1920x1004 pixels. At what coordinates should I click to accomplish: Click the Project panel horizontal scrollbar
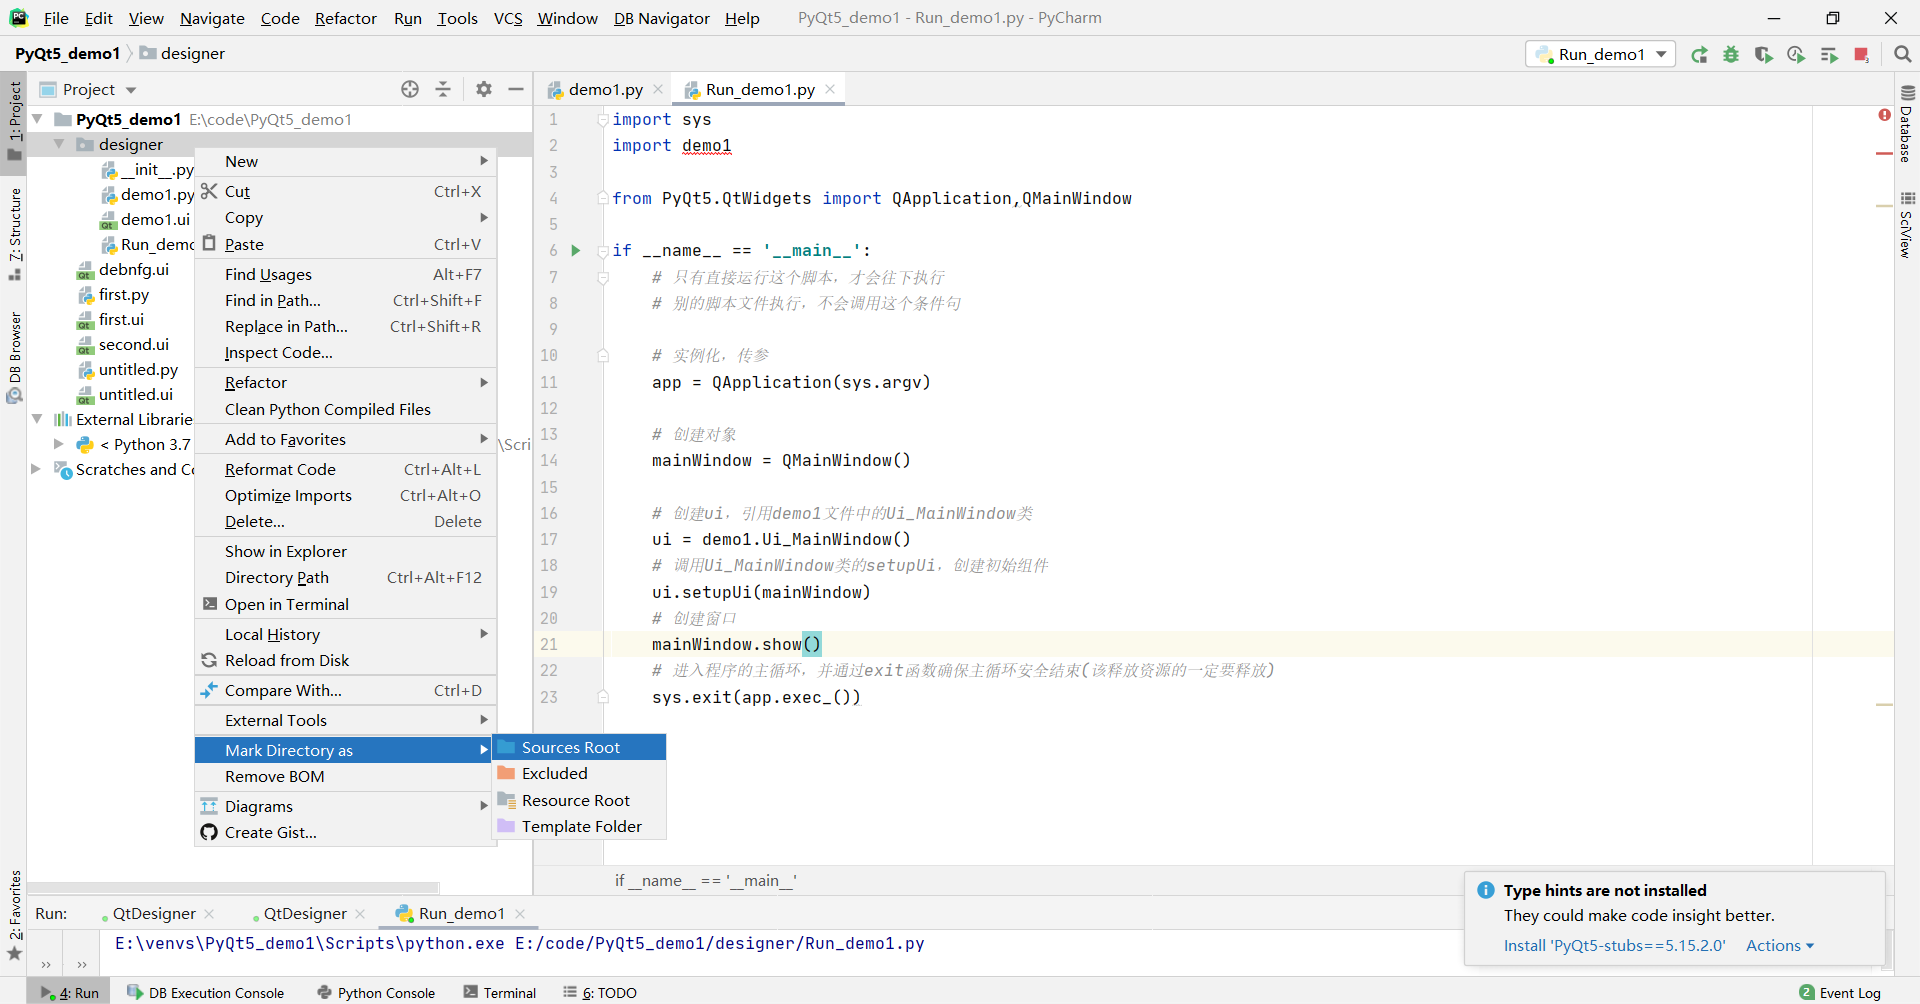[x=233, y=887]
